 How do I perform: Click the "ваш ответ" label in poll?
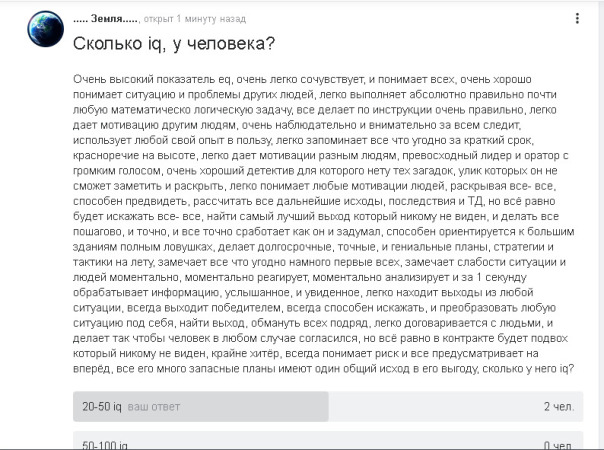[x=153, y=407]
